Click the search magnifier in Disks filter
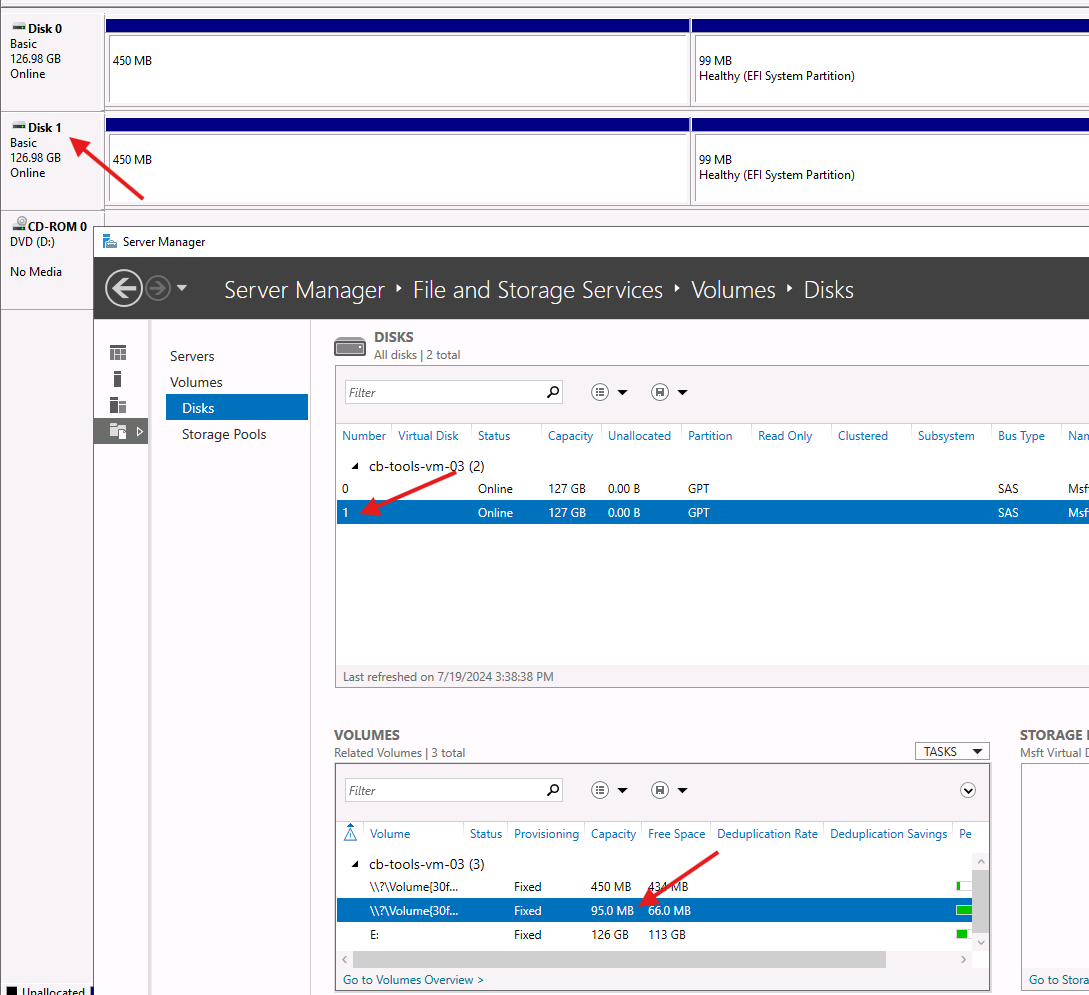 pyautogui.click(x=553, y=392)
